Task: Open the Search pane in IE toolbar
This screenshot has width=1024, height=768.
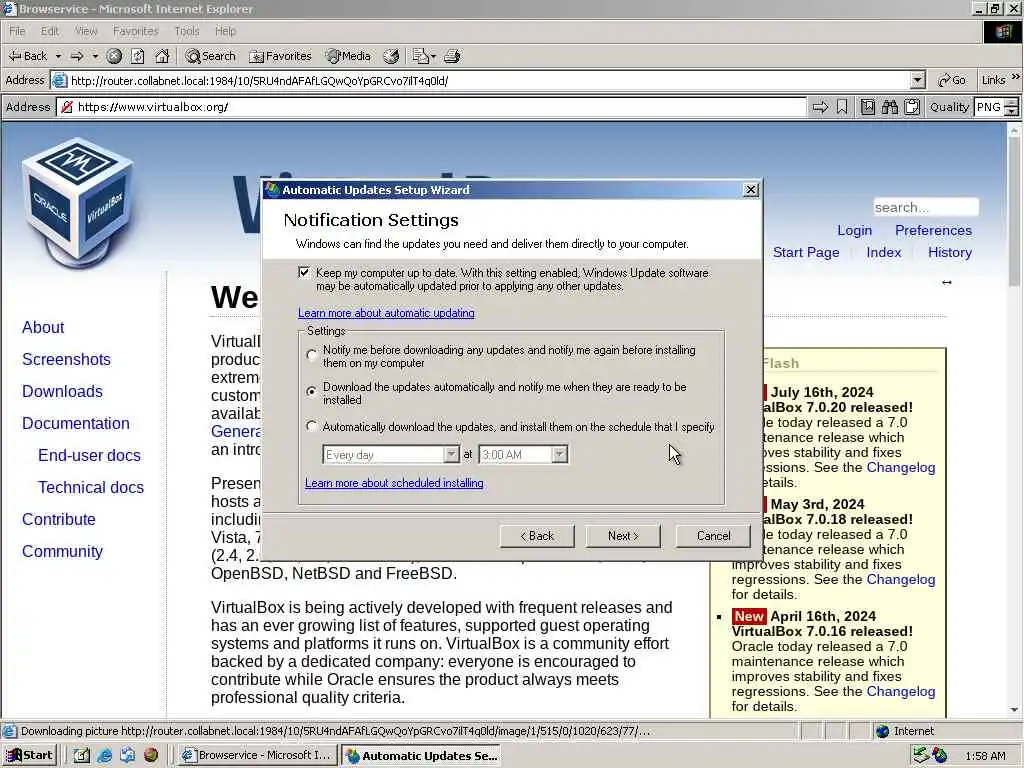Action: coord(210,56)
